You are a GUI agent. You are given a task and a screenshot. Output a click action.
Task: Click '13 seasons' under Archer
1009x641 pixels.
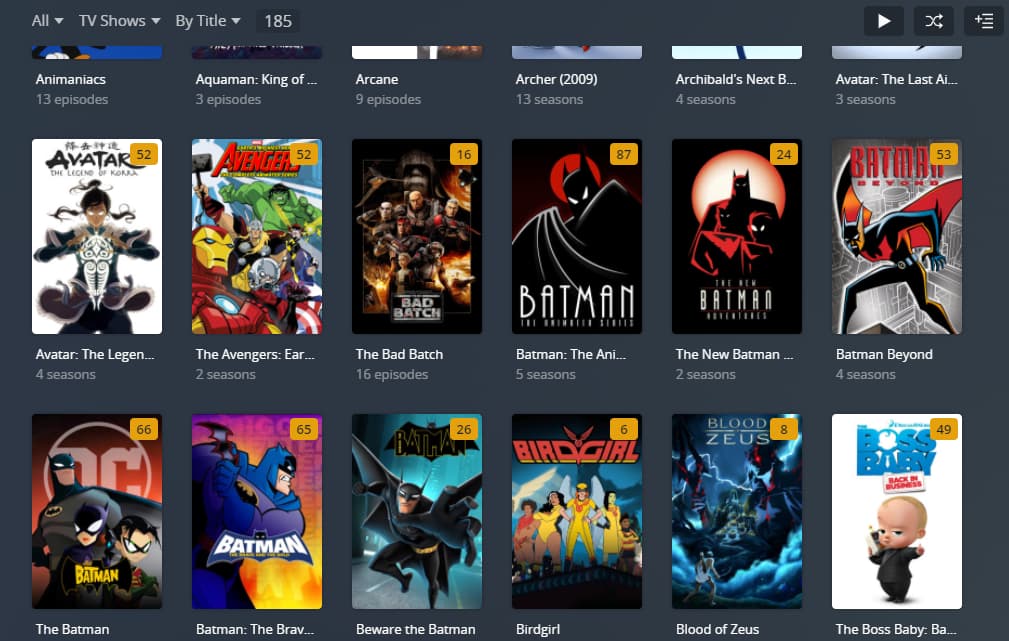[549, 99]
